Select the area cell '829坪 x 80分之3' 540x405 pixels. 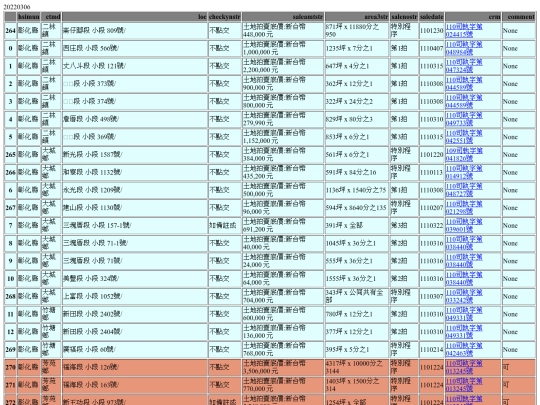pyautogui.click(x=357, y=119)
